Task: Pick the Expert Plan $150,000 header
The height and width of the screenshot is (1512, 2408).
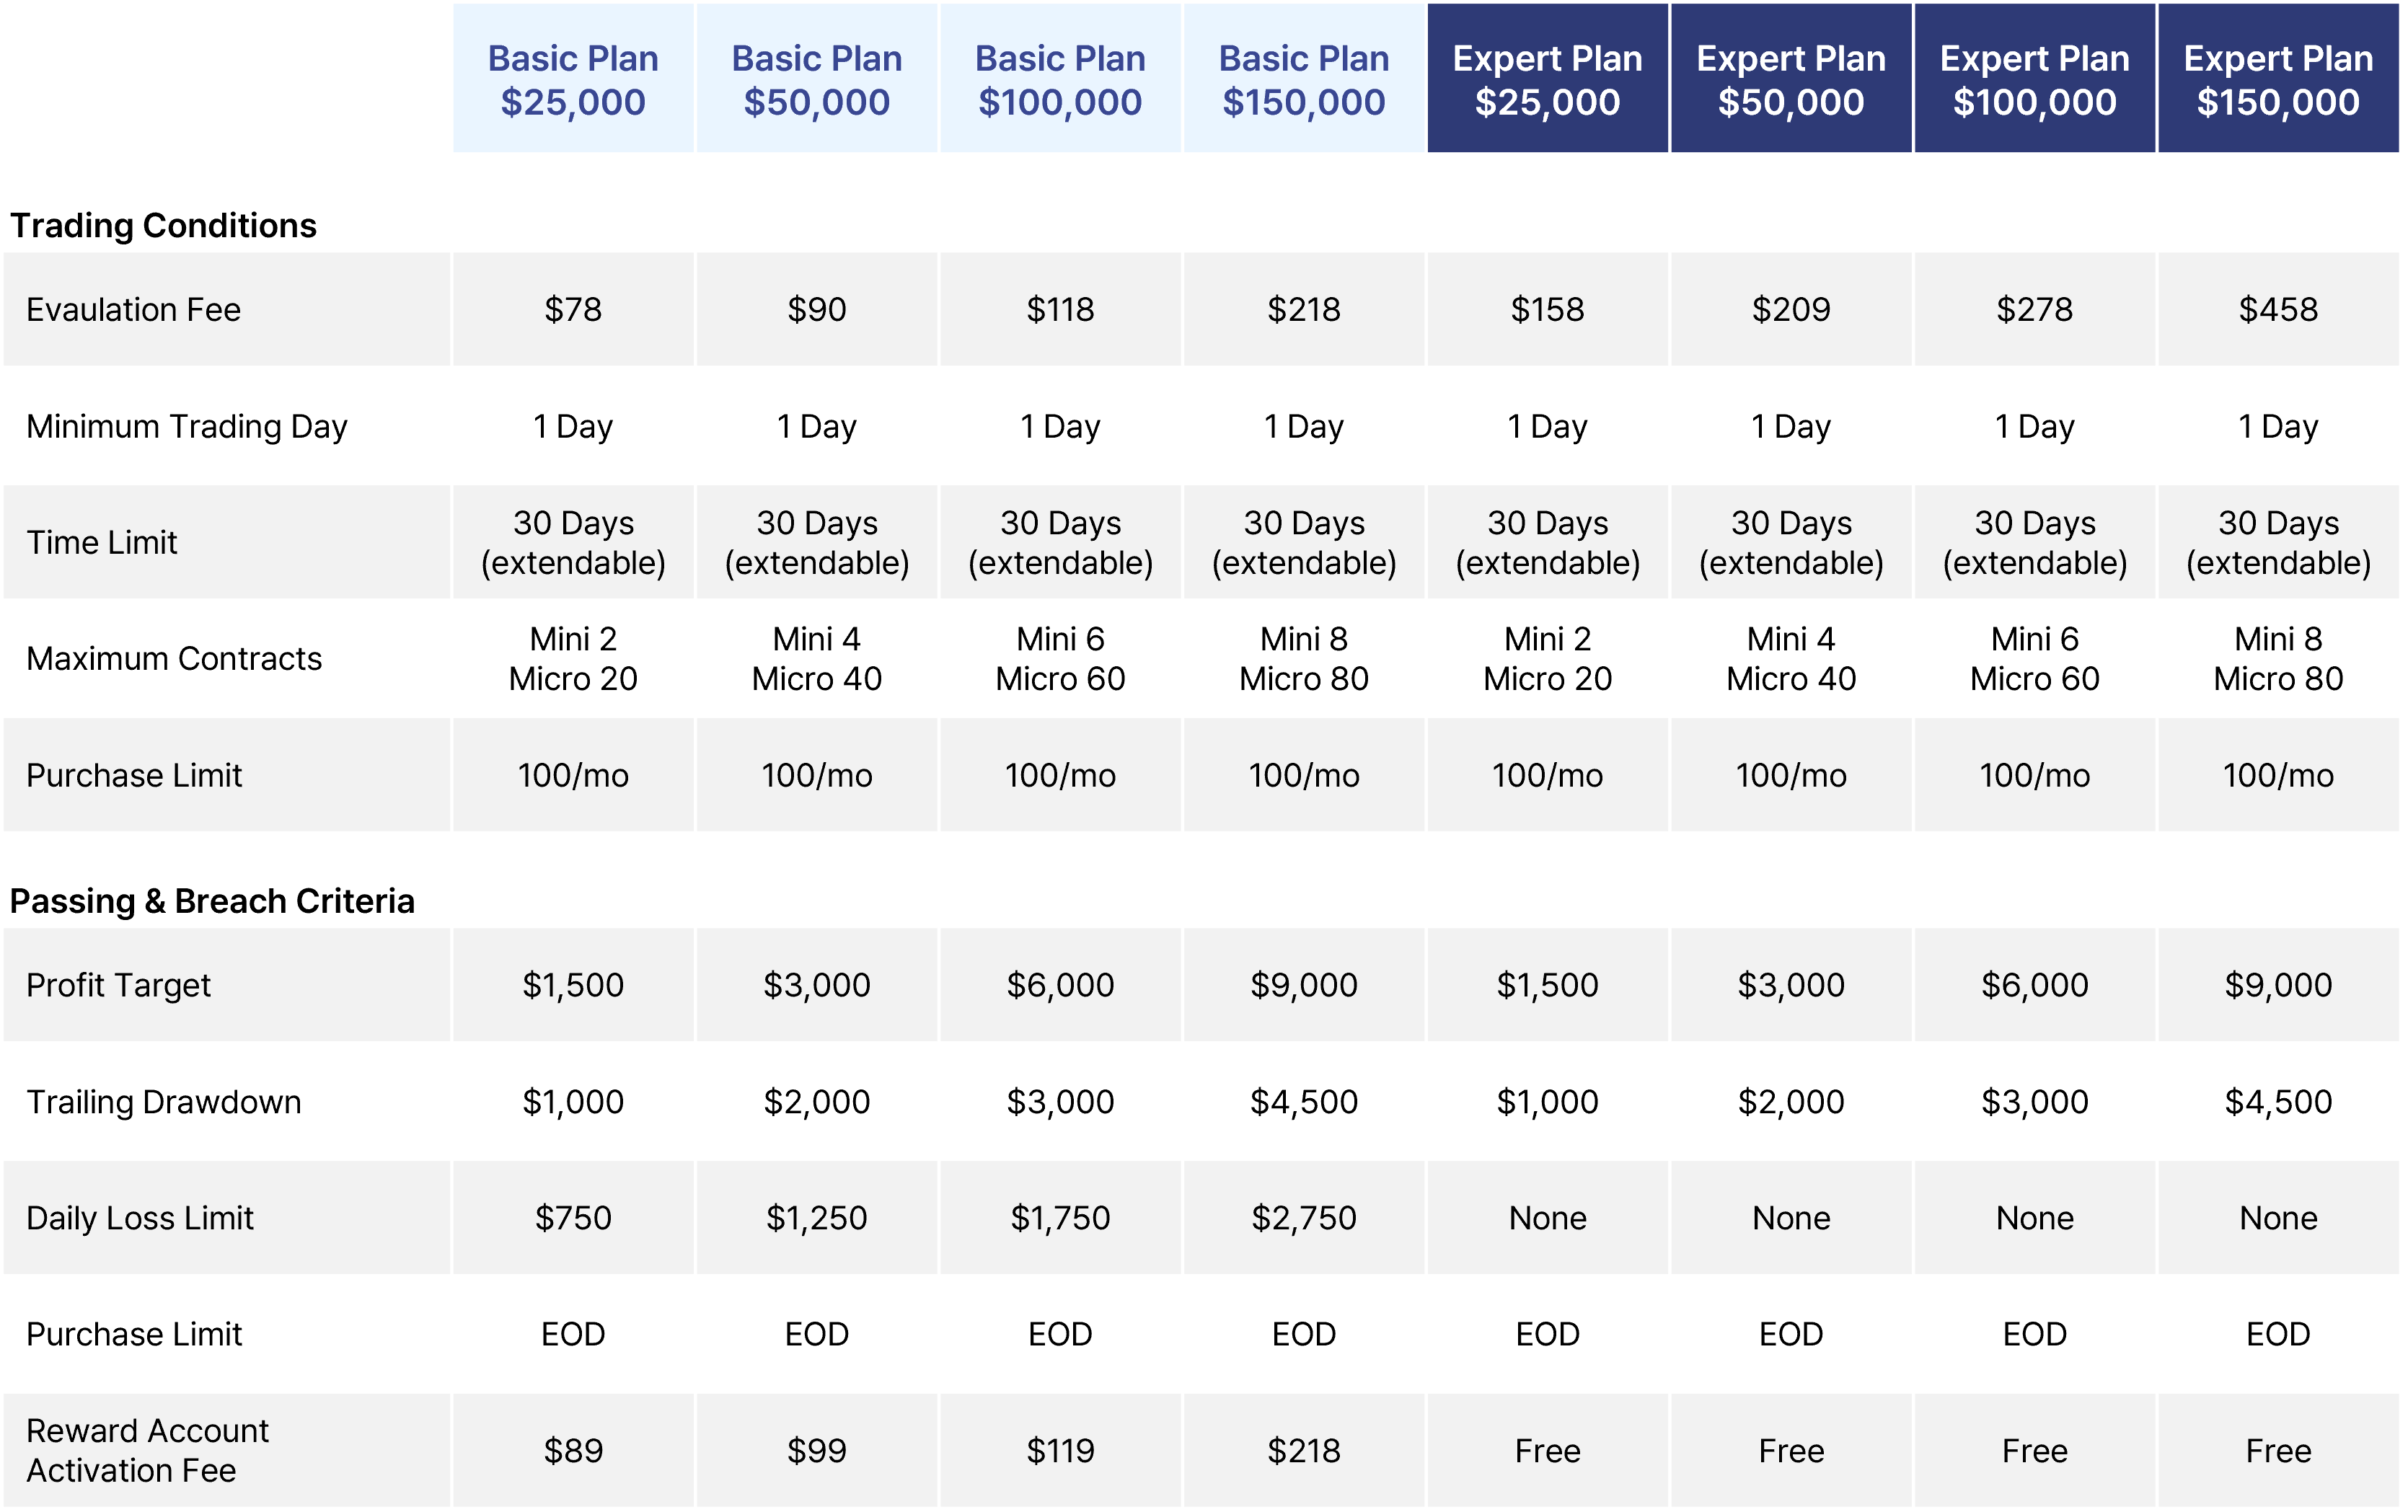Action: coord(2278,79)
